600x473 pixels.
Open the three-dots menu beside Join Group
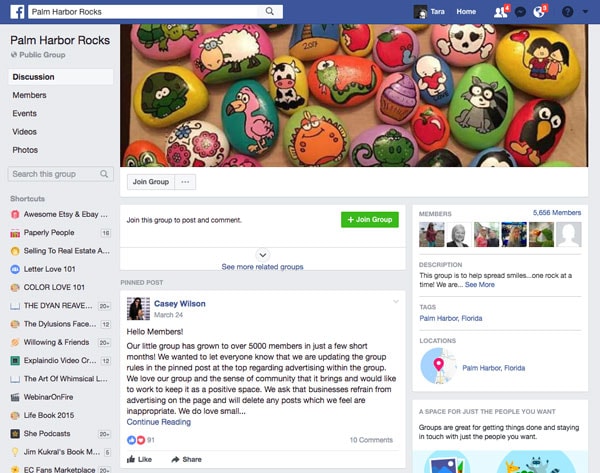point(185,182)
